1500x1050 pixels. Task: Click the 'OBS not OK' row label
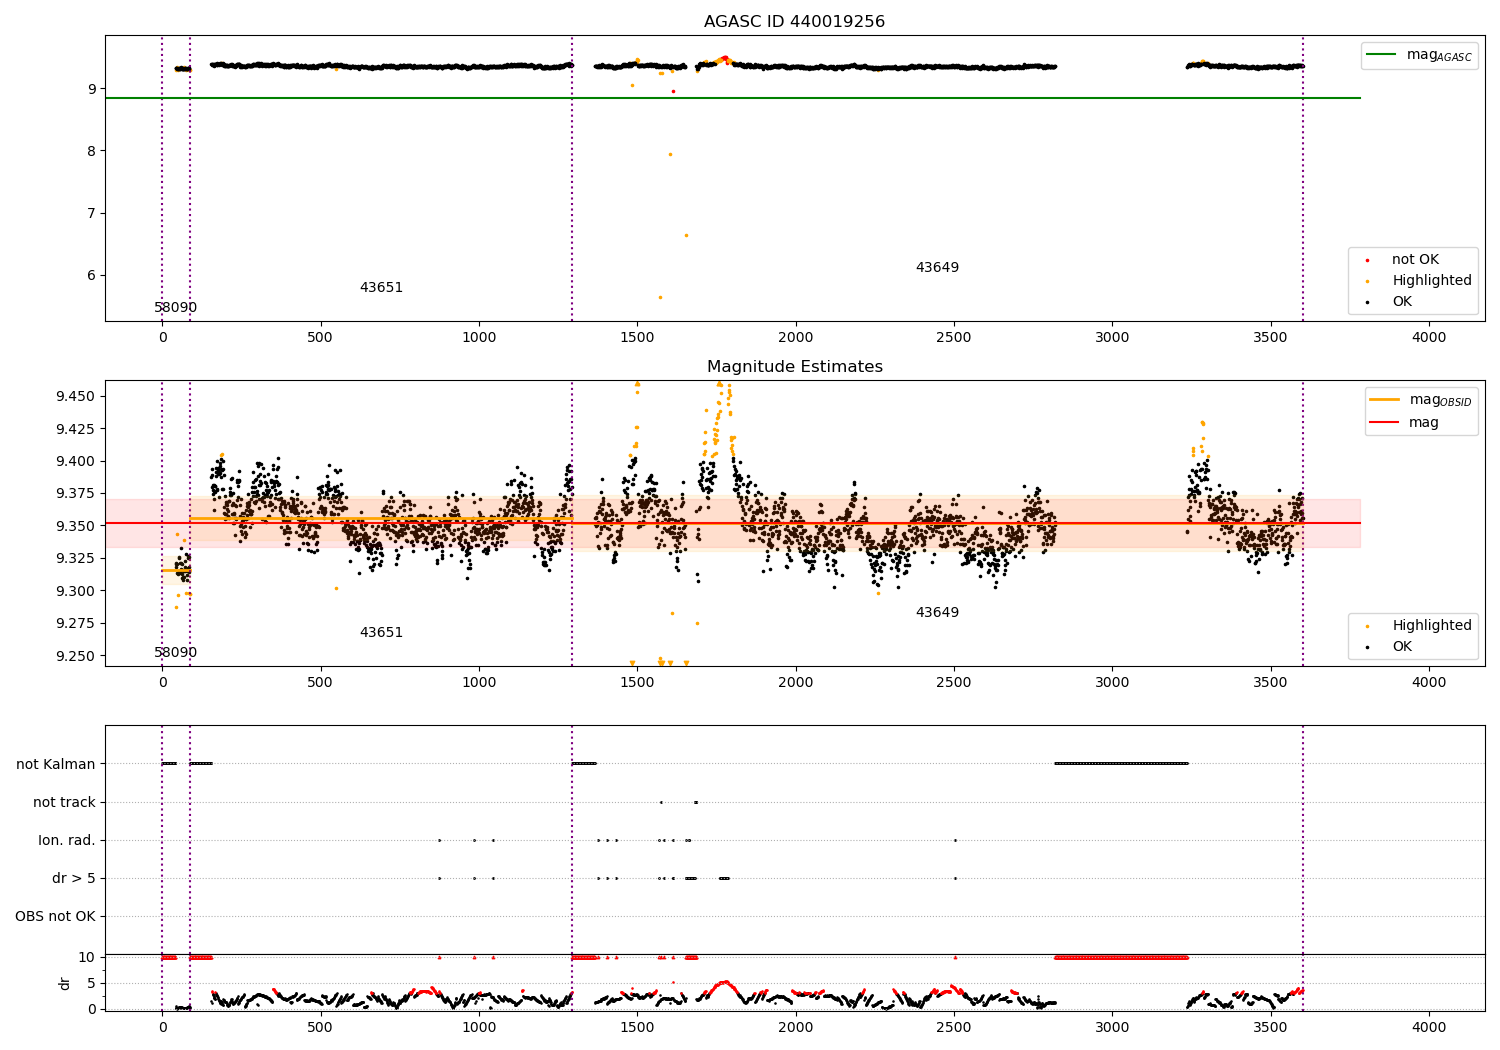(55, 917)
